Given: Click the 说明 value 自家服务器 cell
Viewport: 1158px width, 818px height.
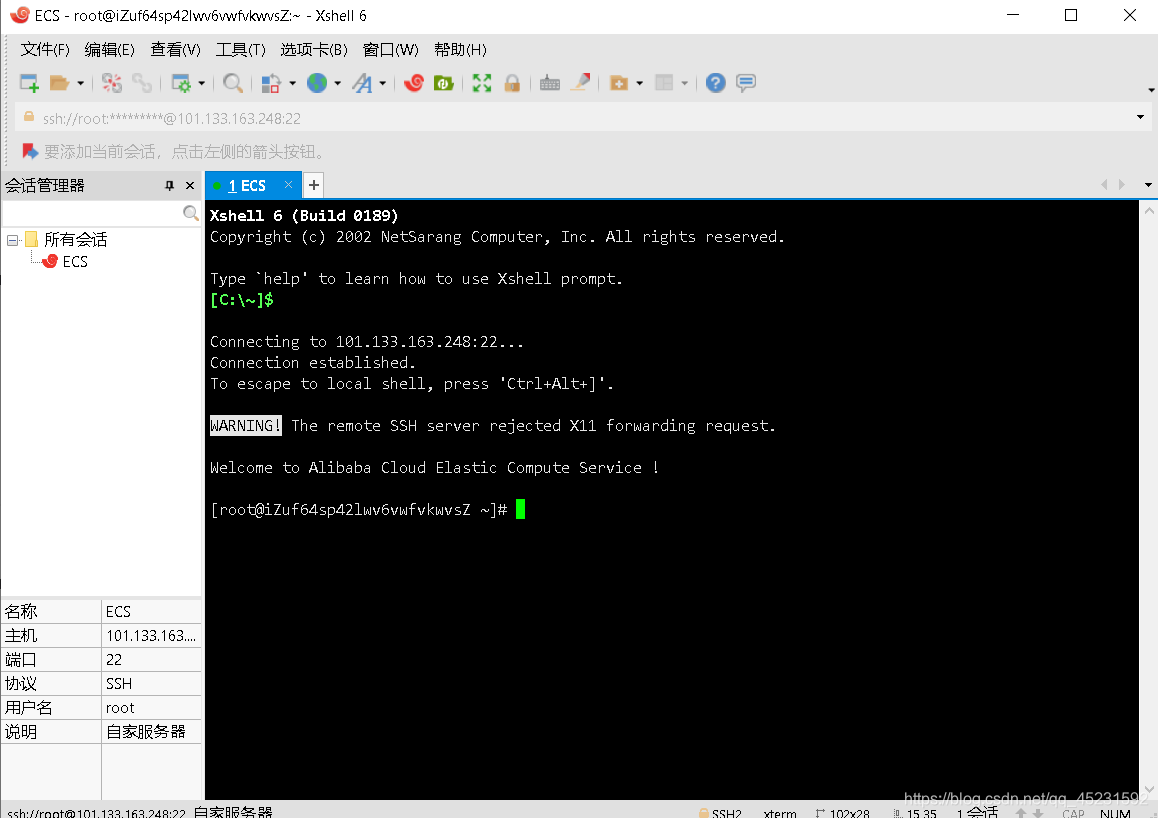Looking at the screenshot, I should (x=151, y=732).
